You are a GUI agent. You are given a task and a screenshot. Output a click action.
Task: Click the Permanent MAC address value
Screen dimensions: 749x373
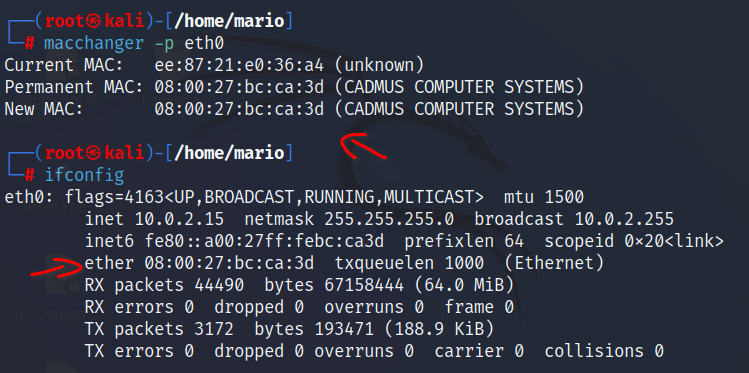(x=239, y=87)
